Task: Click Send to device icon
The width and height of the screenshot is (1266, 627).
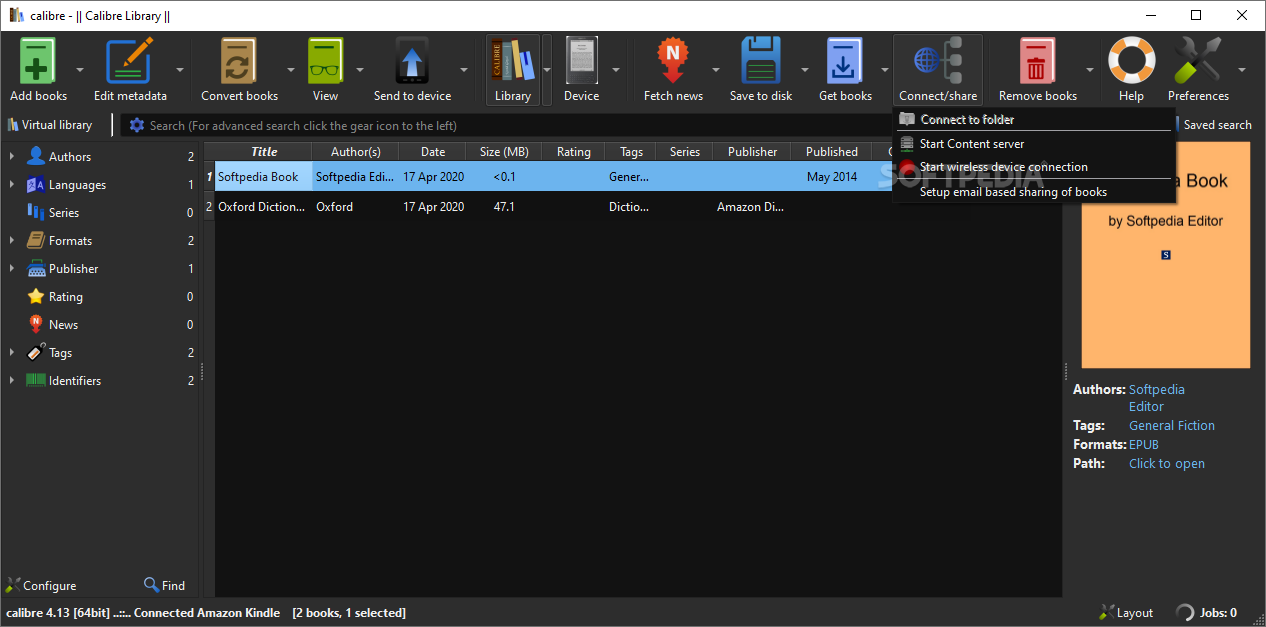Action: click(x=412, y=62)
